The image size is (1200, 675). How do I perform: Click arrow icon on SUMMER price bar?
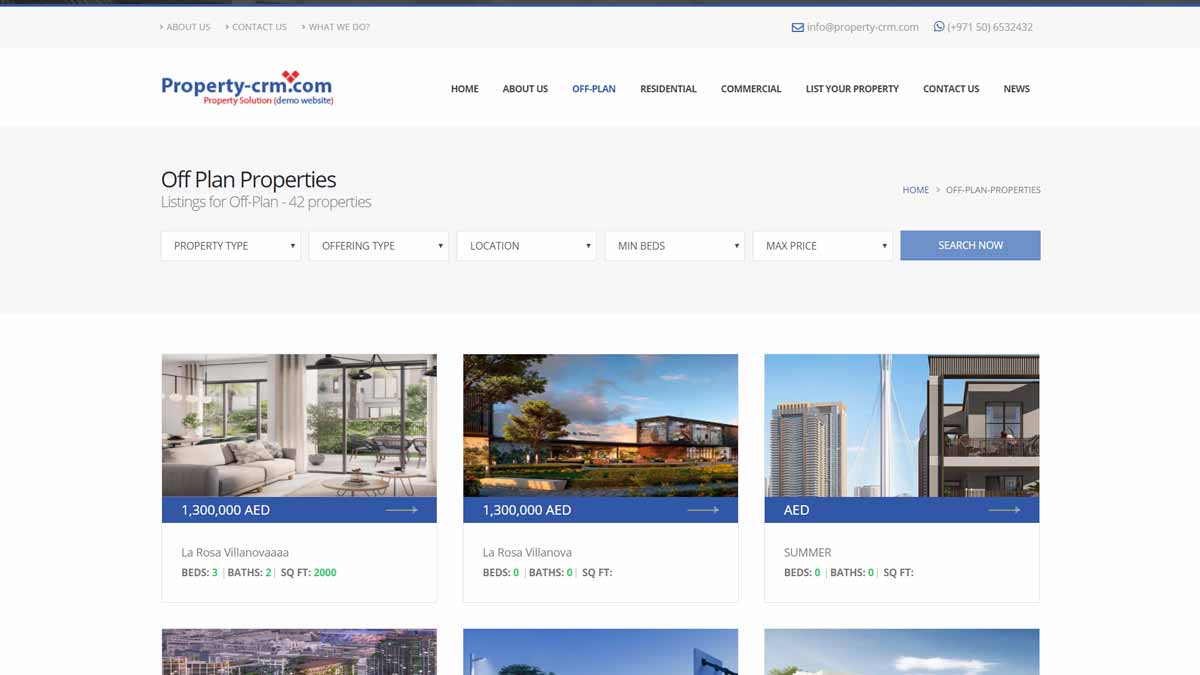(x=1005, y=510)
